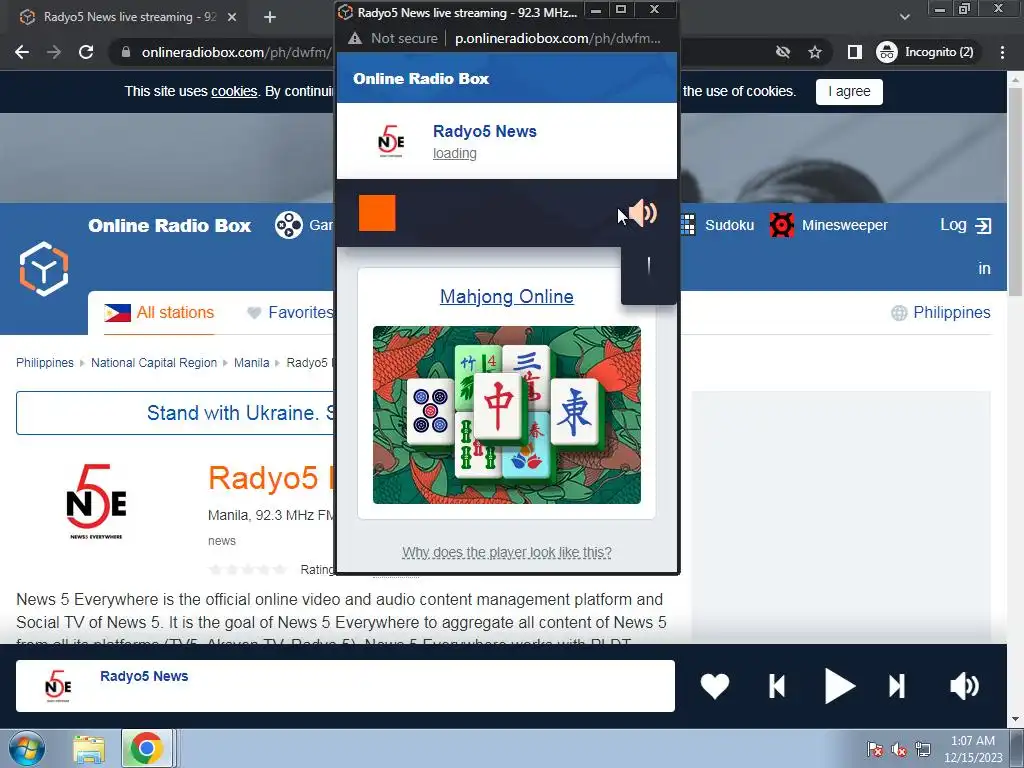Click the 'loading' status text in popup
This screenshot has width=1024, height=768.
coord(455,153)
